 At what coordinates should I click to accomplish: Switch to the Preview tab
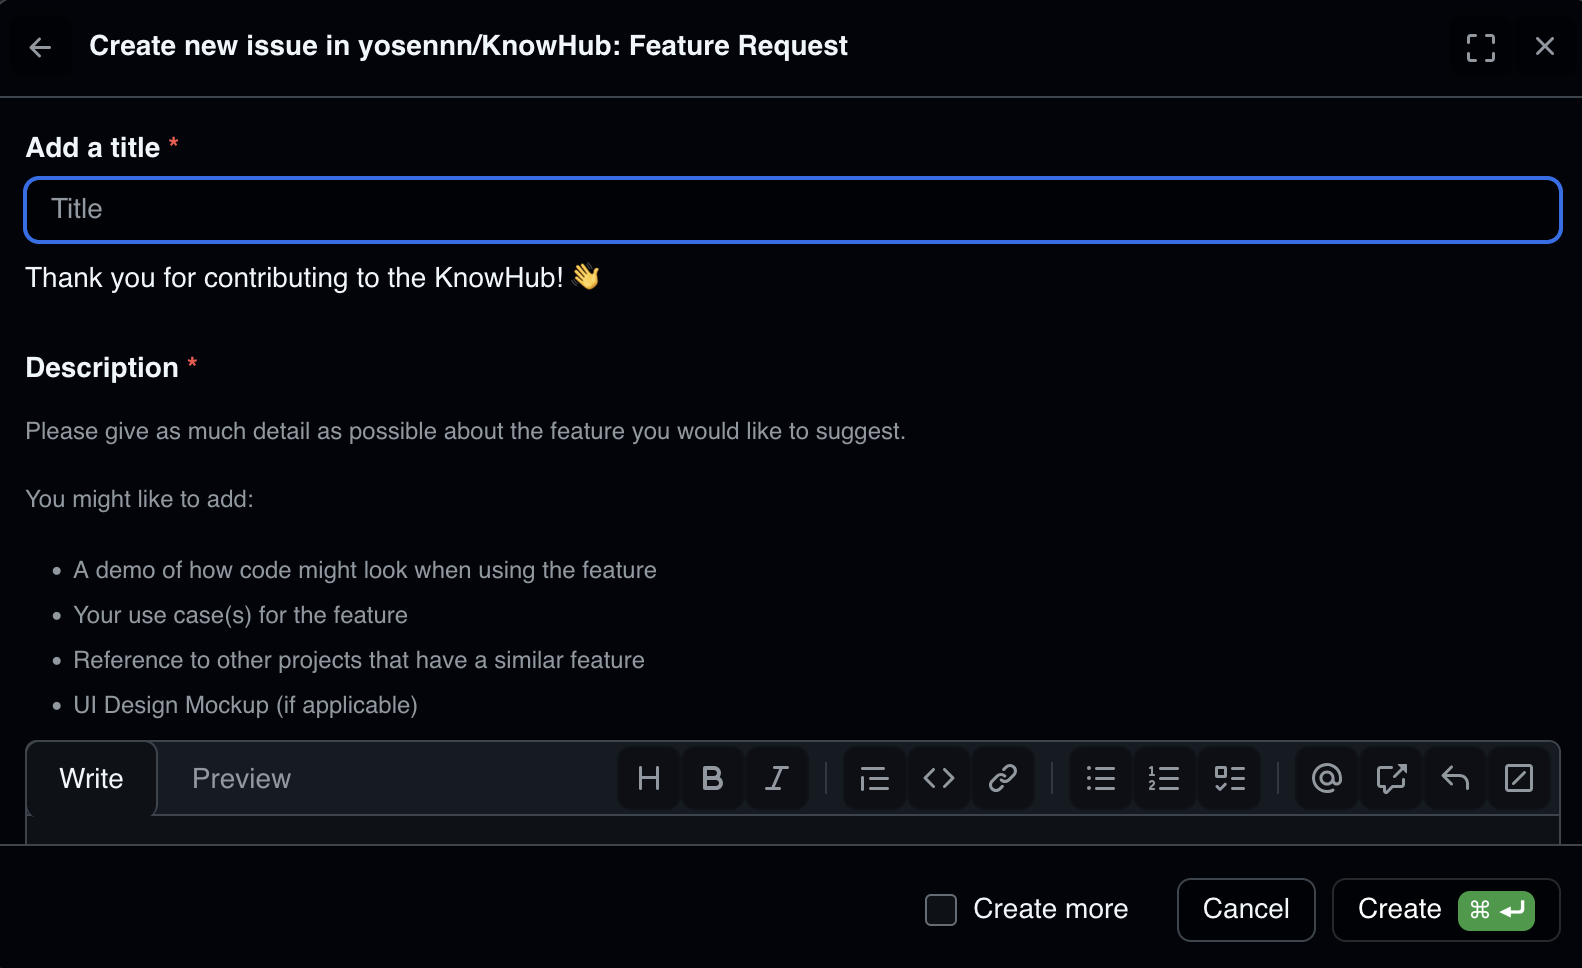241,779
